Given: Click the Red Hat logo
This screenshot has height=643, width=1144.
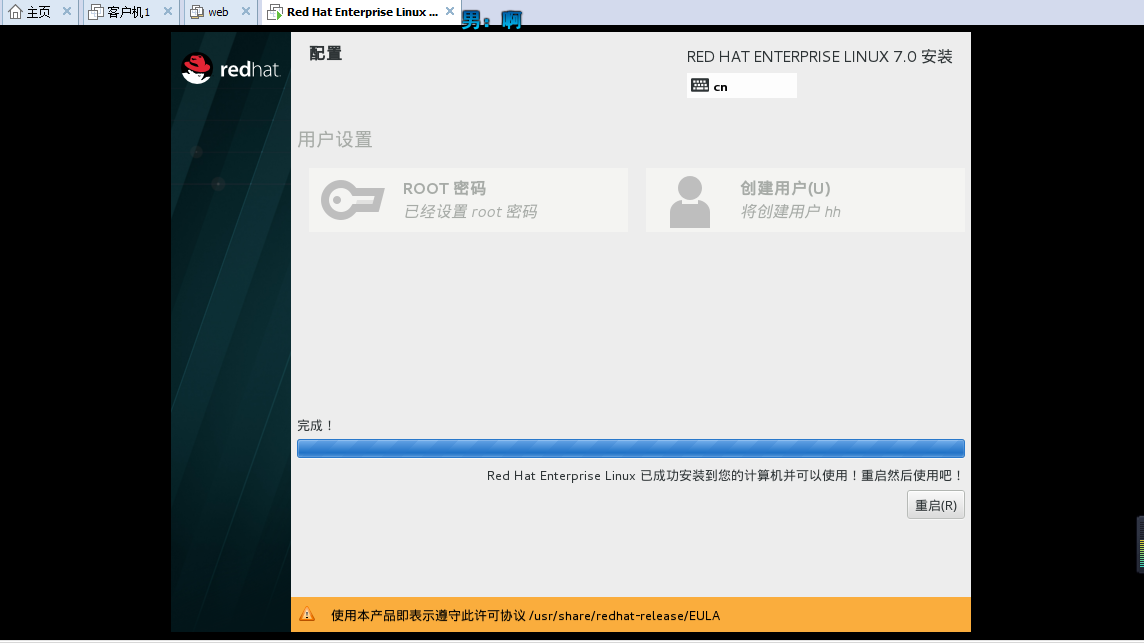Looking at the screenshot, I should (231, 69).
